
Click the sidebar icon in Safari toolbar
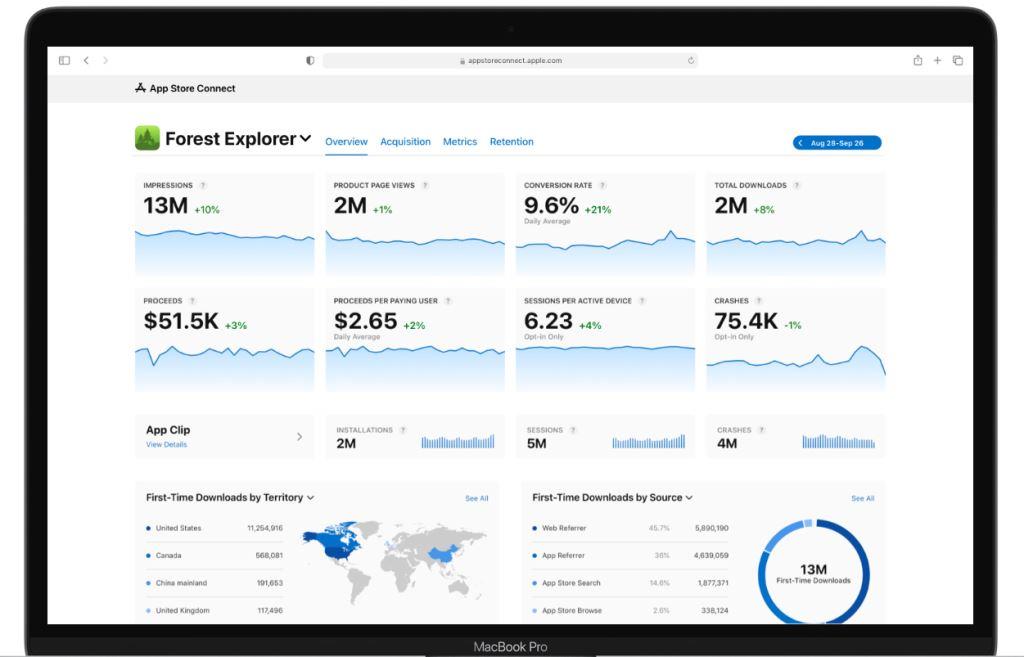[x=65, y=60]
